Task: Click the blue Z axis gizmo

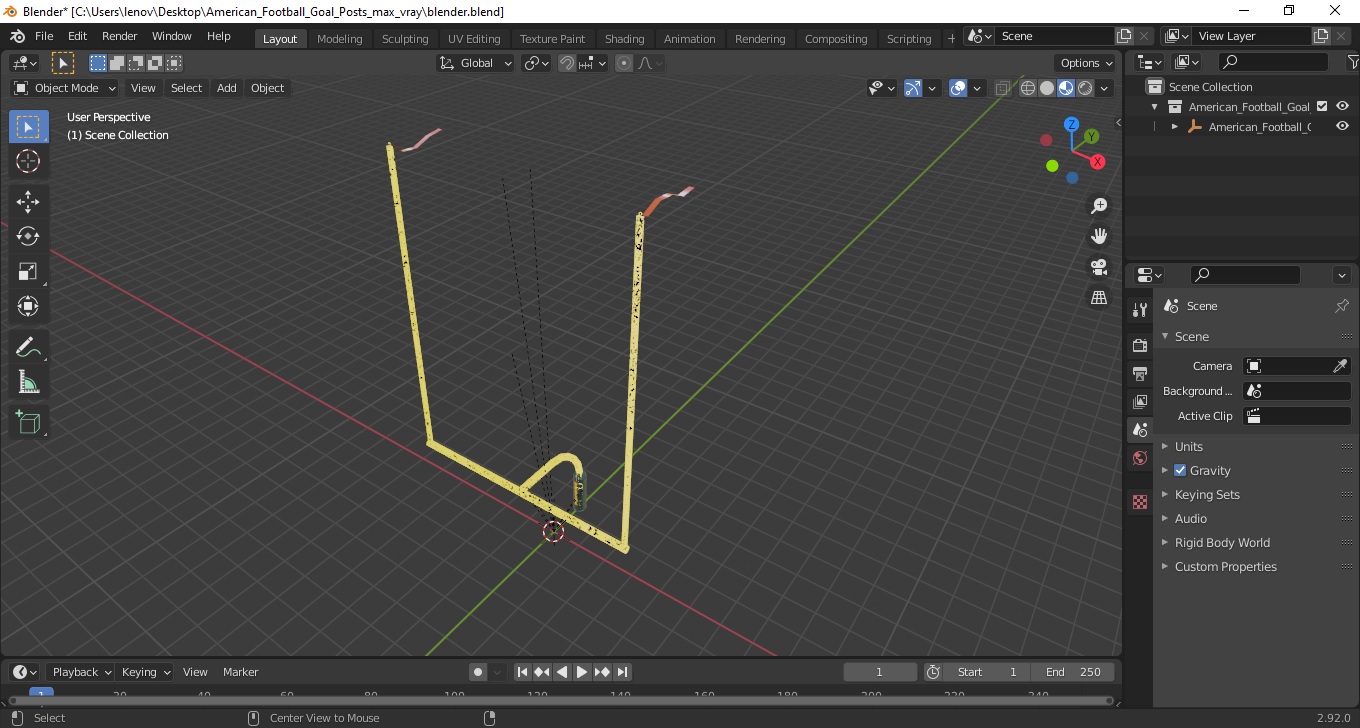Action: coord(1071,125)
